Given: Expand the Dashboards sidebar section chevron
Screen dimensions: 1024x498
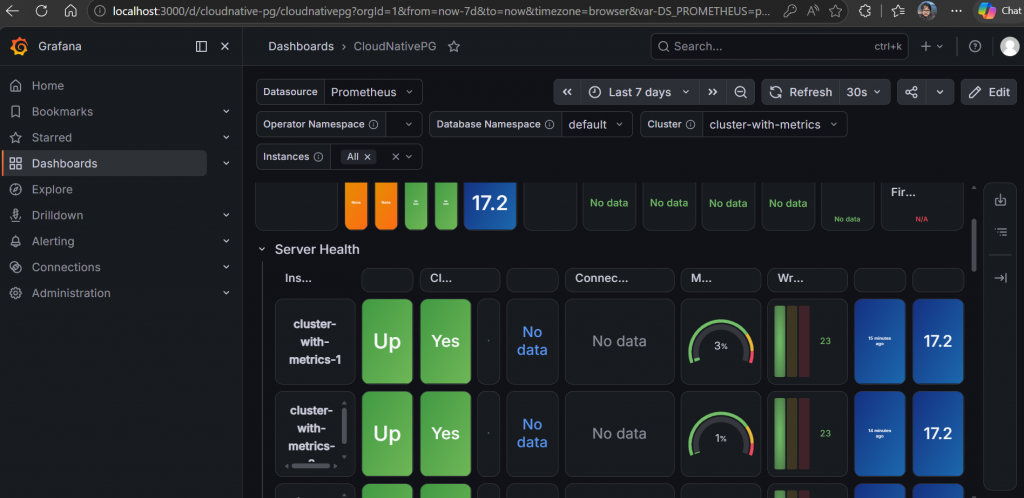Looking at the screenshot, I should point(226,163).
